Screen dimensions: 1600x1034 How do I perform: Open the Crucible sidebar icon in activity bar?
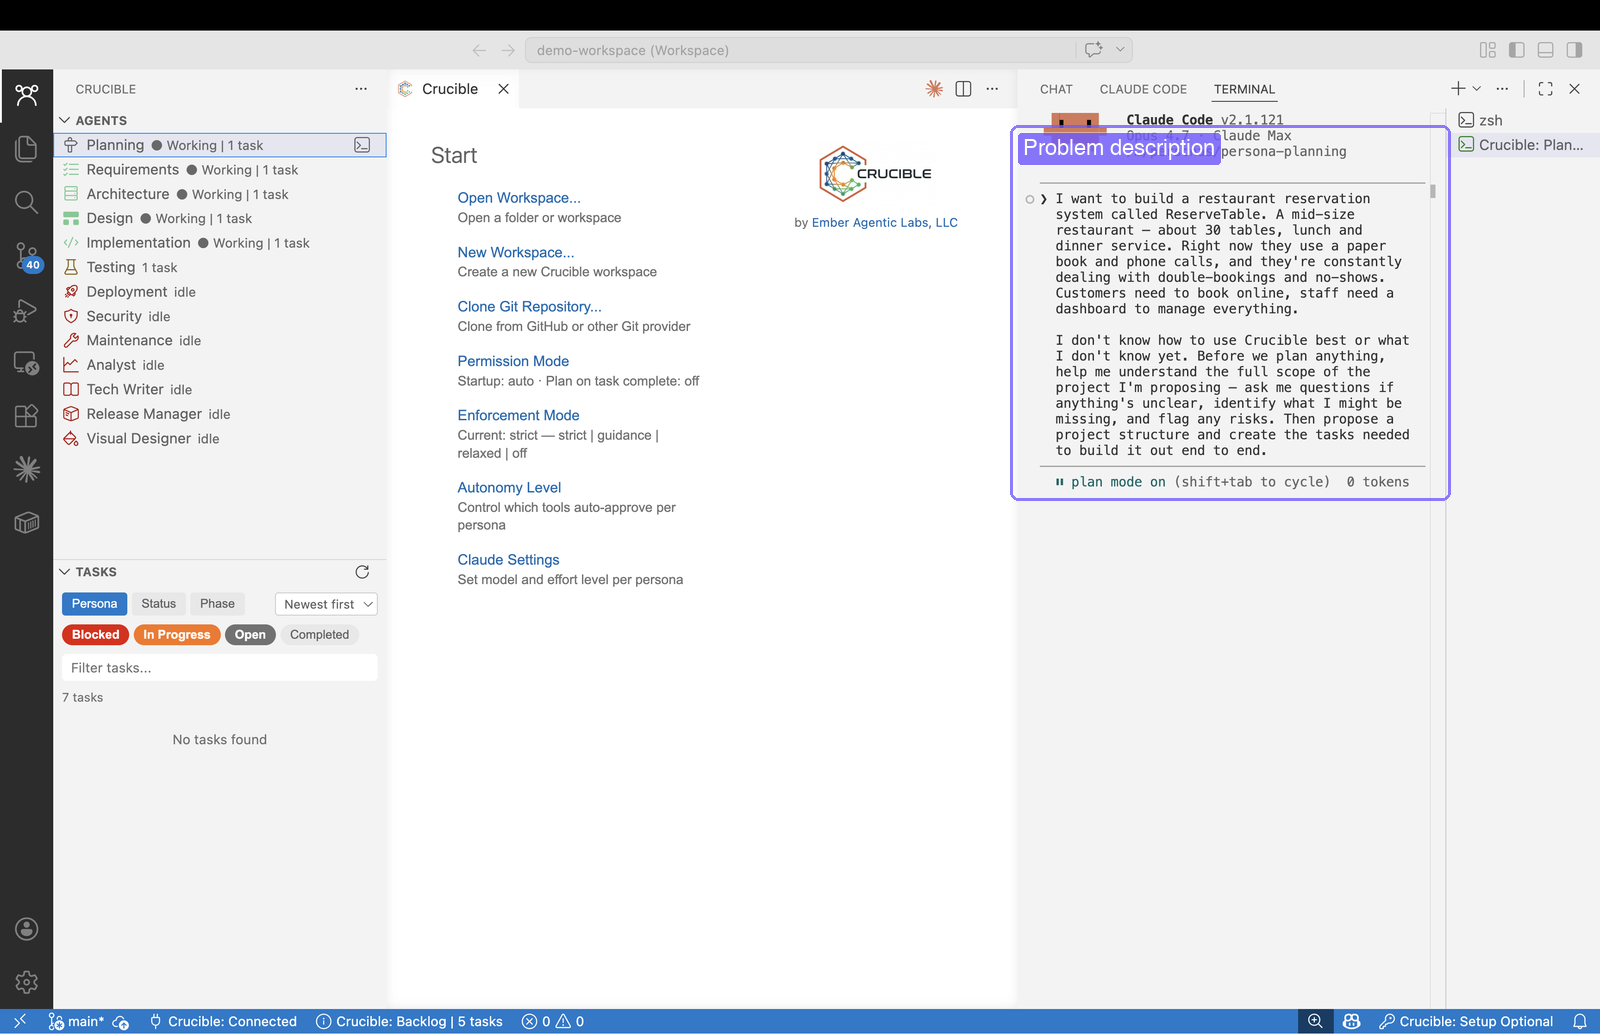point(27,95)
